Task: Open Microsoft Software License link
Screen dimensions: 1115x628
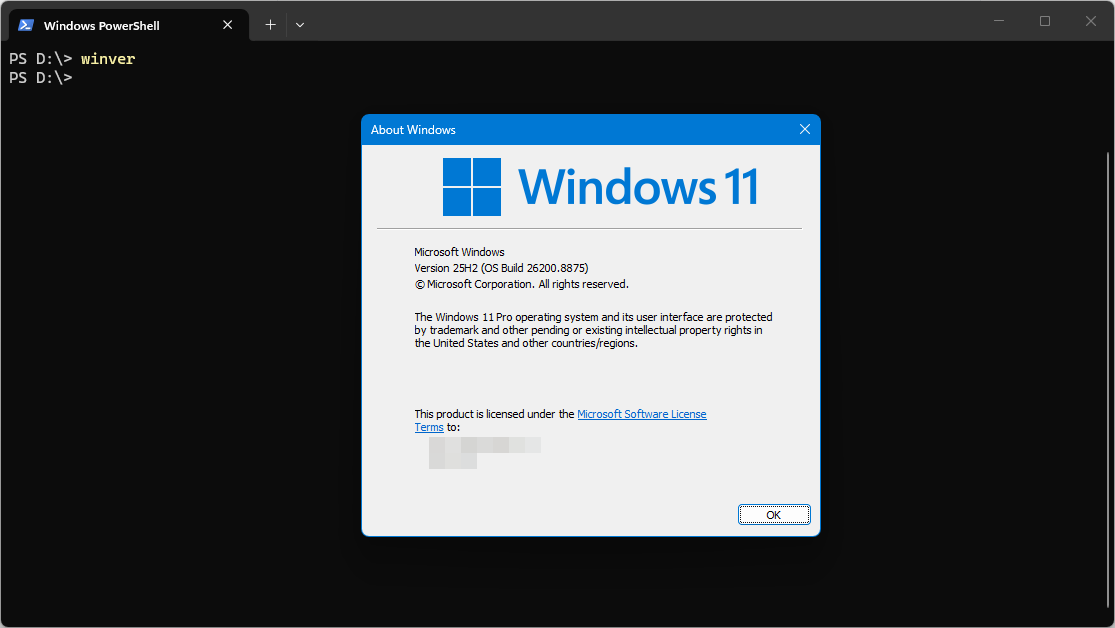Action: (x=641, y=414)
